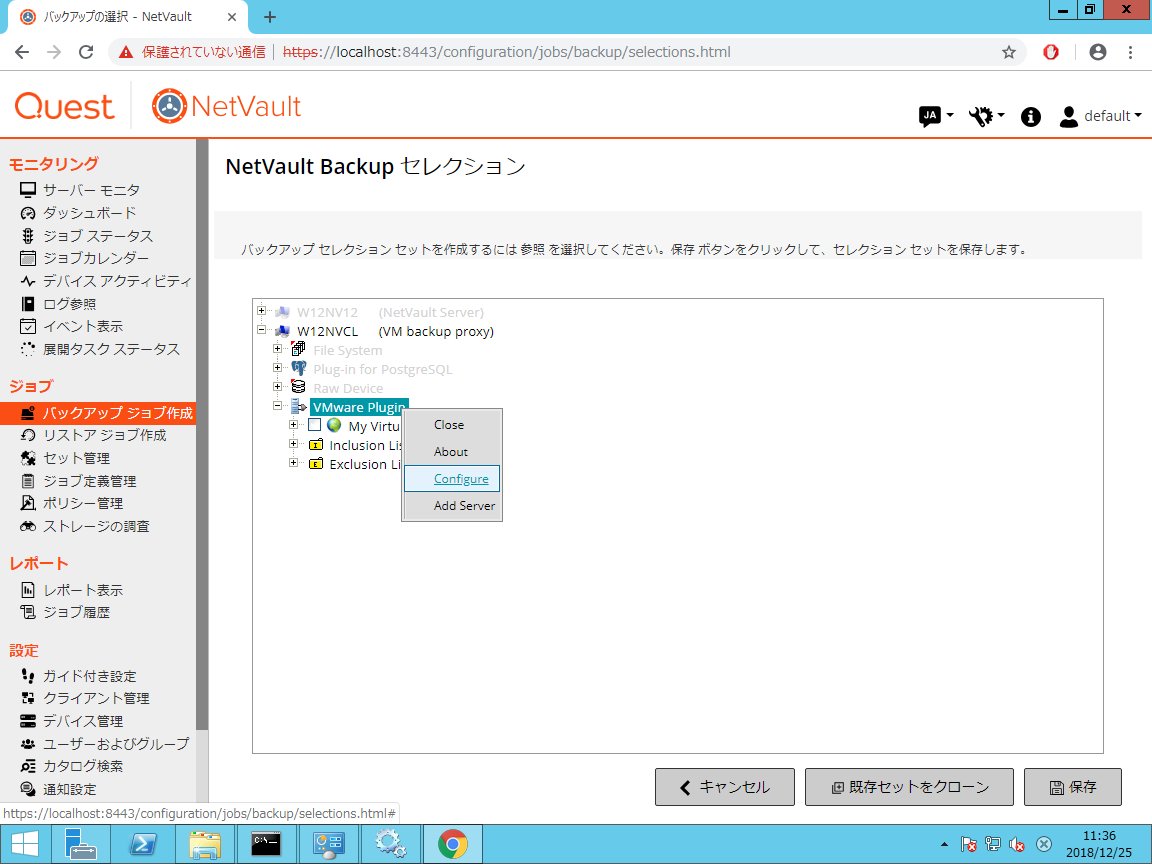Choose About in context menu
Image resolution: width=1152 pixels, height=864 pixels.
pyautogui.click(x=450, y=452)
